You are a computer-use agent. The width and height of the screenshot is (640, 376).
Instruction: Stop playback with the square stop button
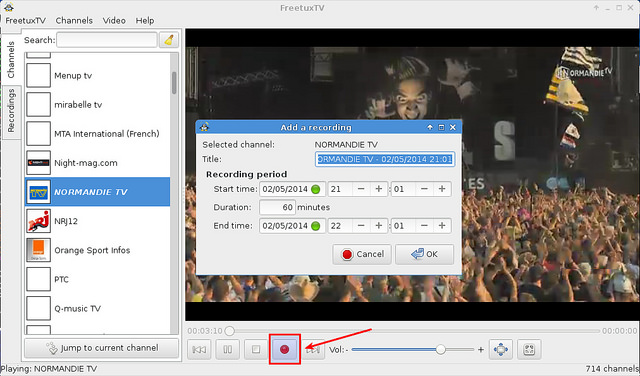[x=256, y=349]
